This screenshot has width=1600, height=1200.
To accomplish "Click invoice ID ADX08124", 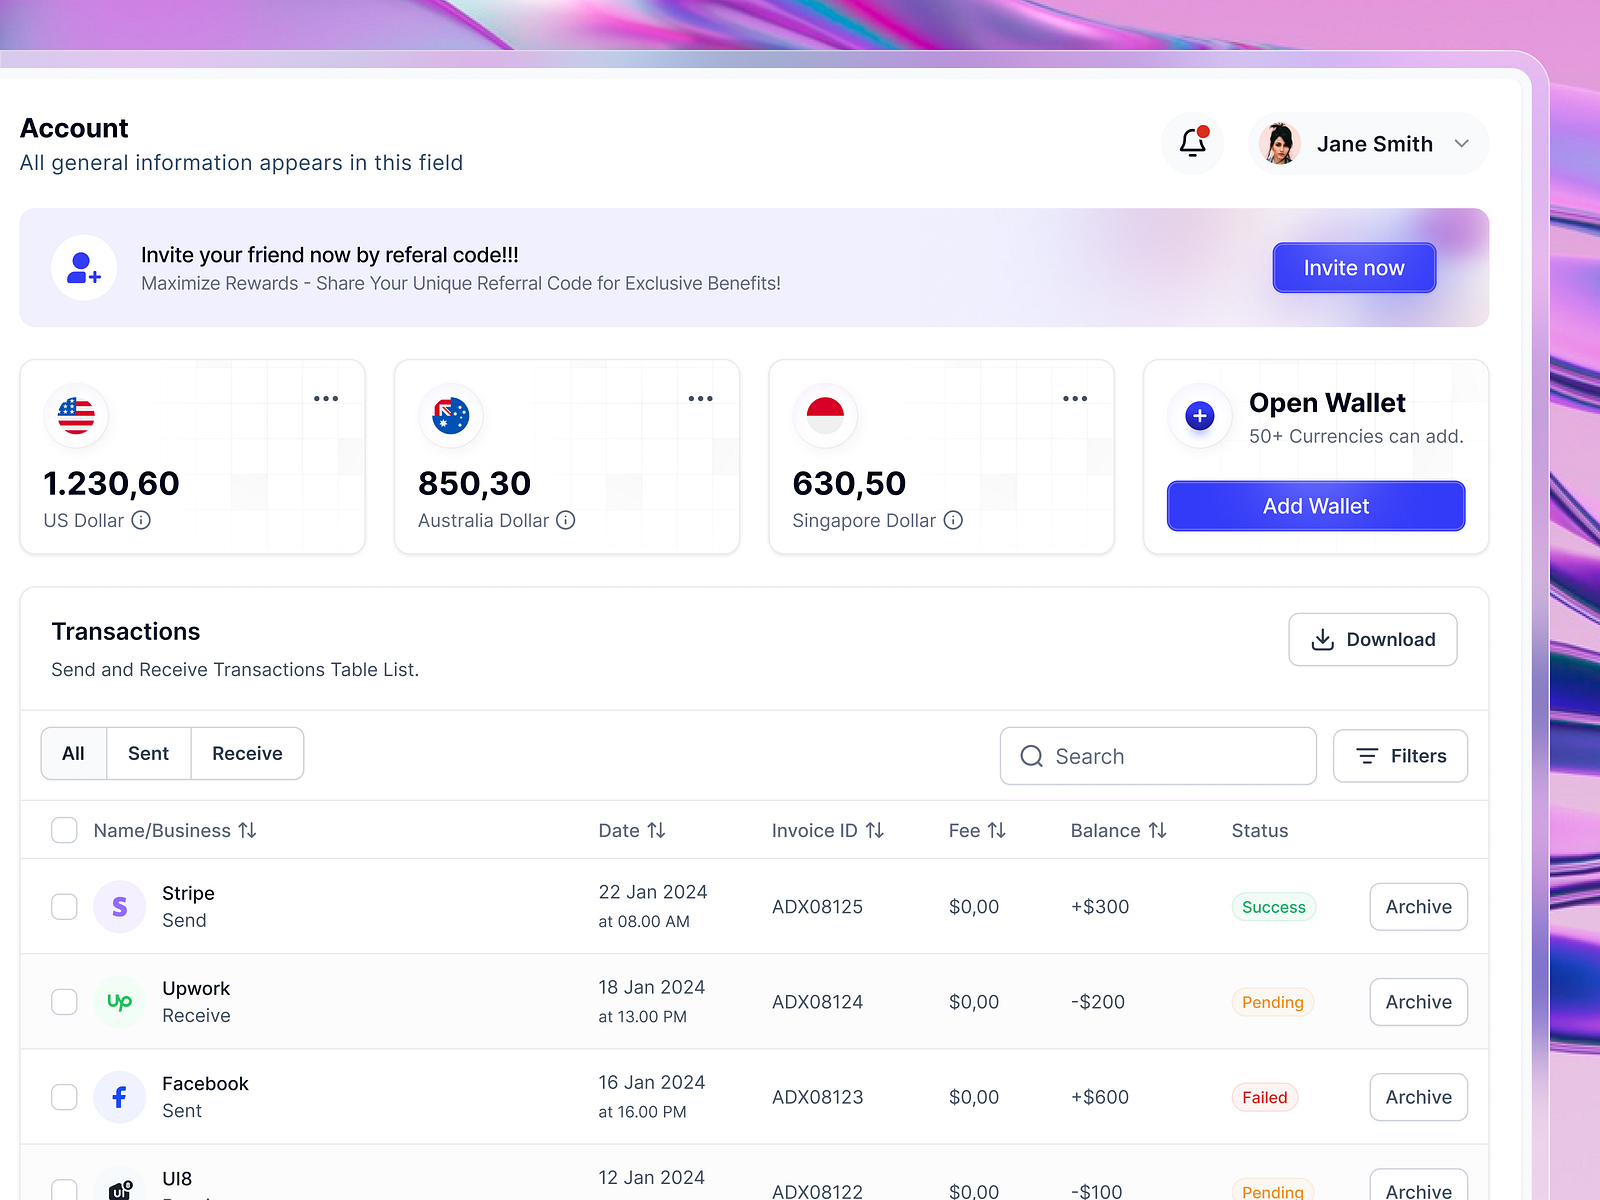I will point(817,1002).
